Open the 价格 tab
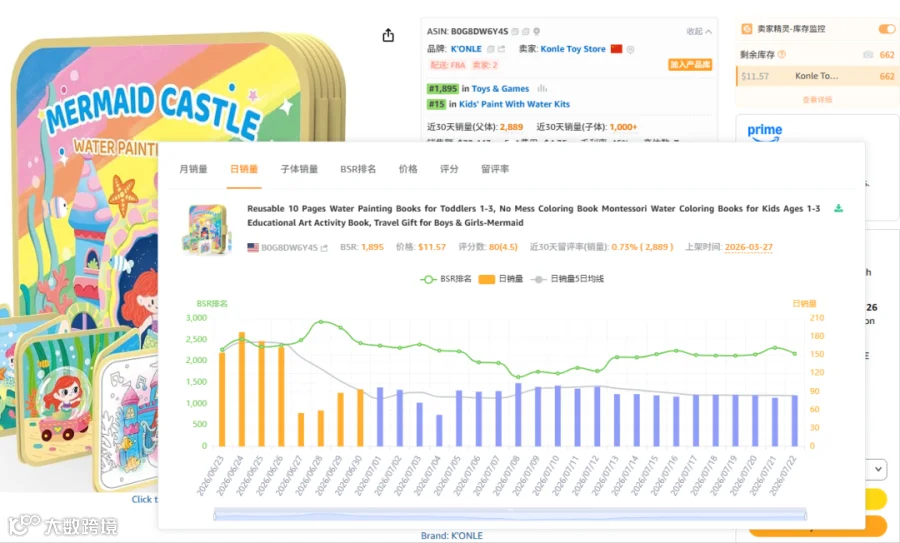Viewport: 900px width, 543px height. coord(408,169)
